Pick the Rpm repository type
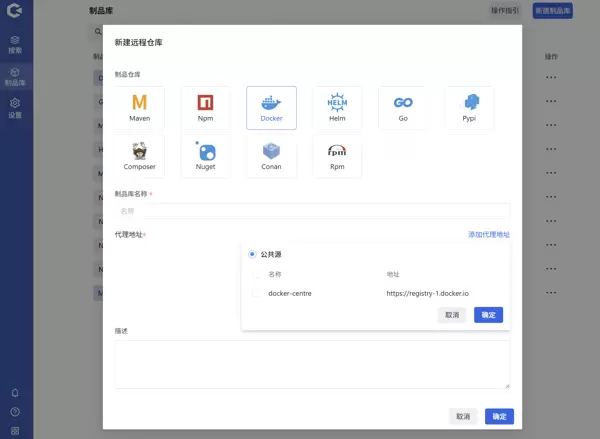The width and height of the screenshot is (600, 439). click(x=337, y=155)
